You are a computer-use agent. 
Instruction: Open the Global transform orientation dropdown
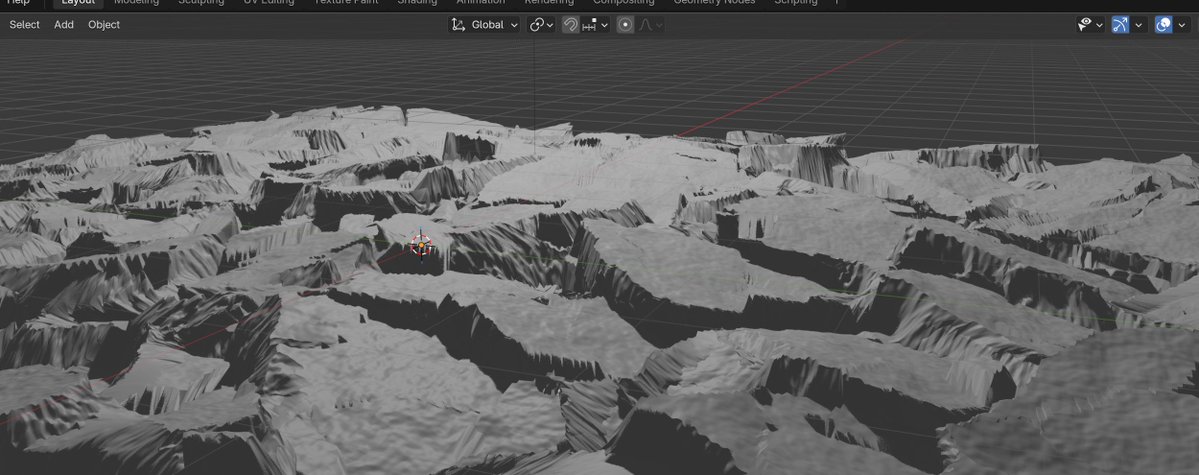click(x=484, y=24)
